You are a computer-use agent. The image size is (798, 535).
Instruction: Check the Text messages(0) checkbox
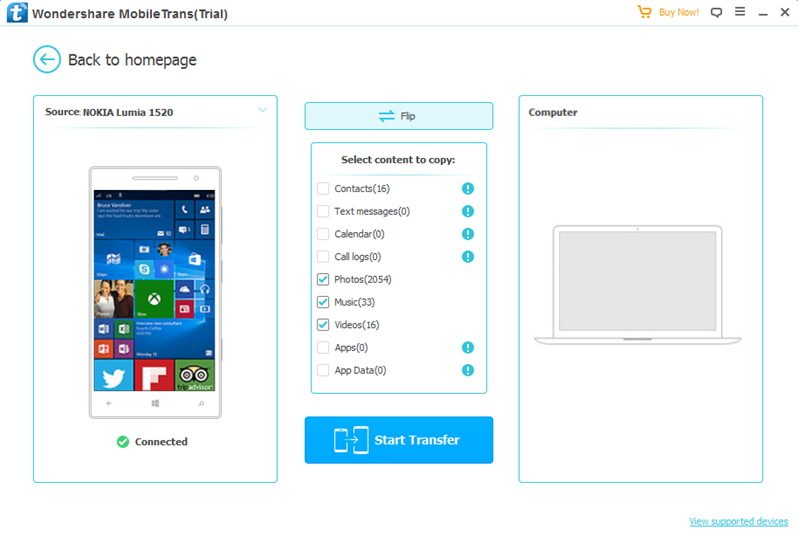pos(323,211)
